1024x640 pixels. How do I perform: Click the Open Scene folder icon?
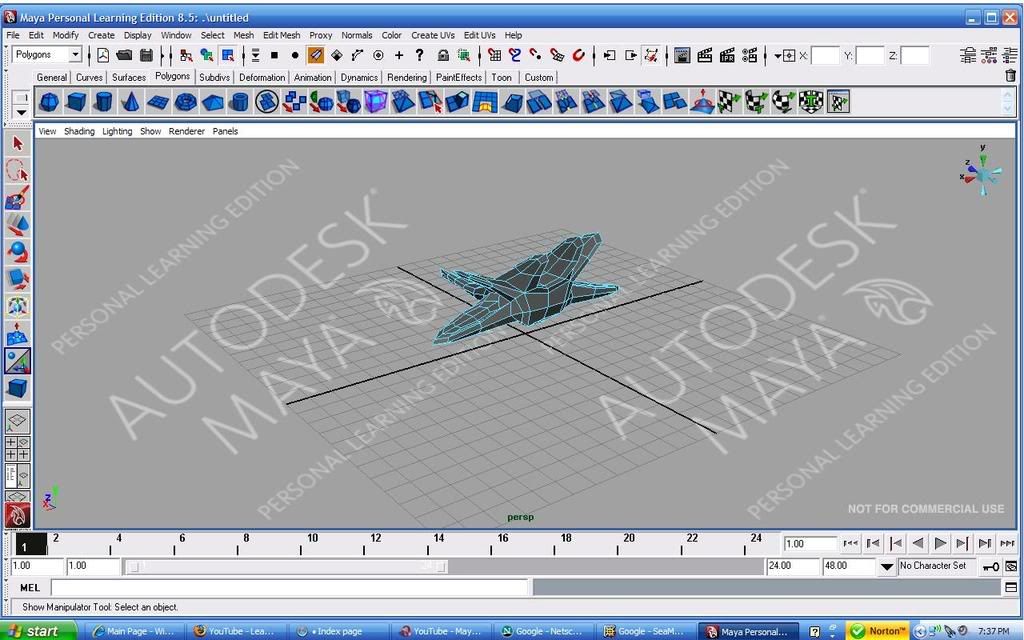[x=124, y=56]
